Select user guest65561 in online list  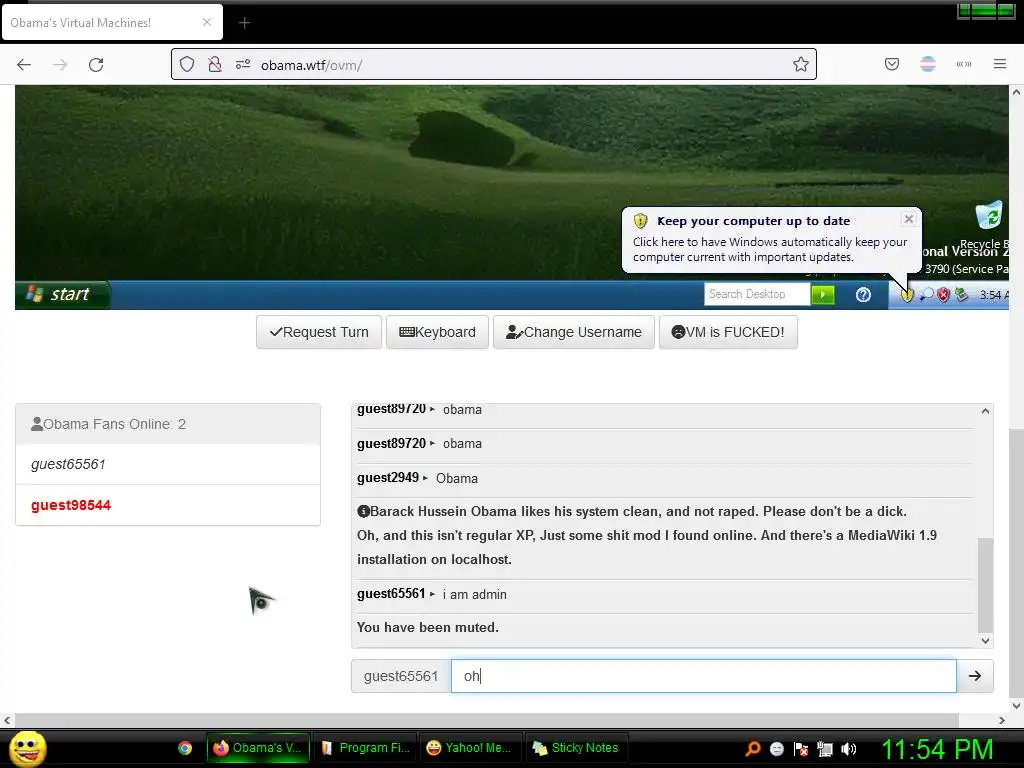click(x=168, y=464)
